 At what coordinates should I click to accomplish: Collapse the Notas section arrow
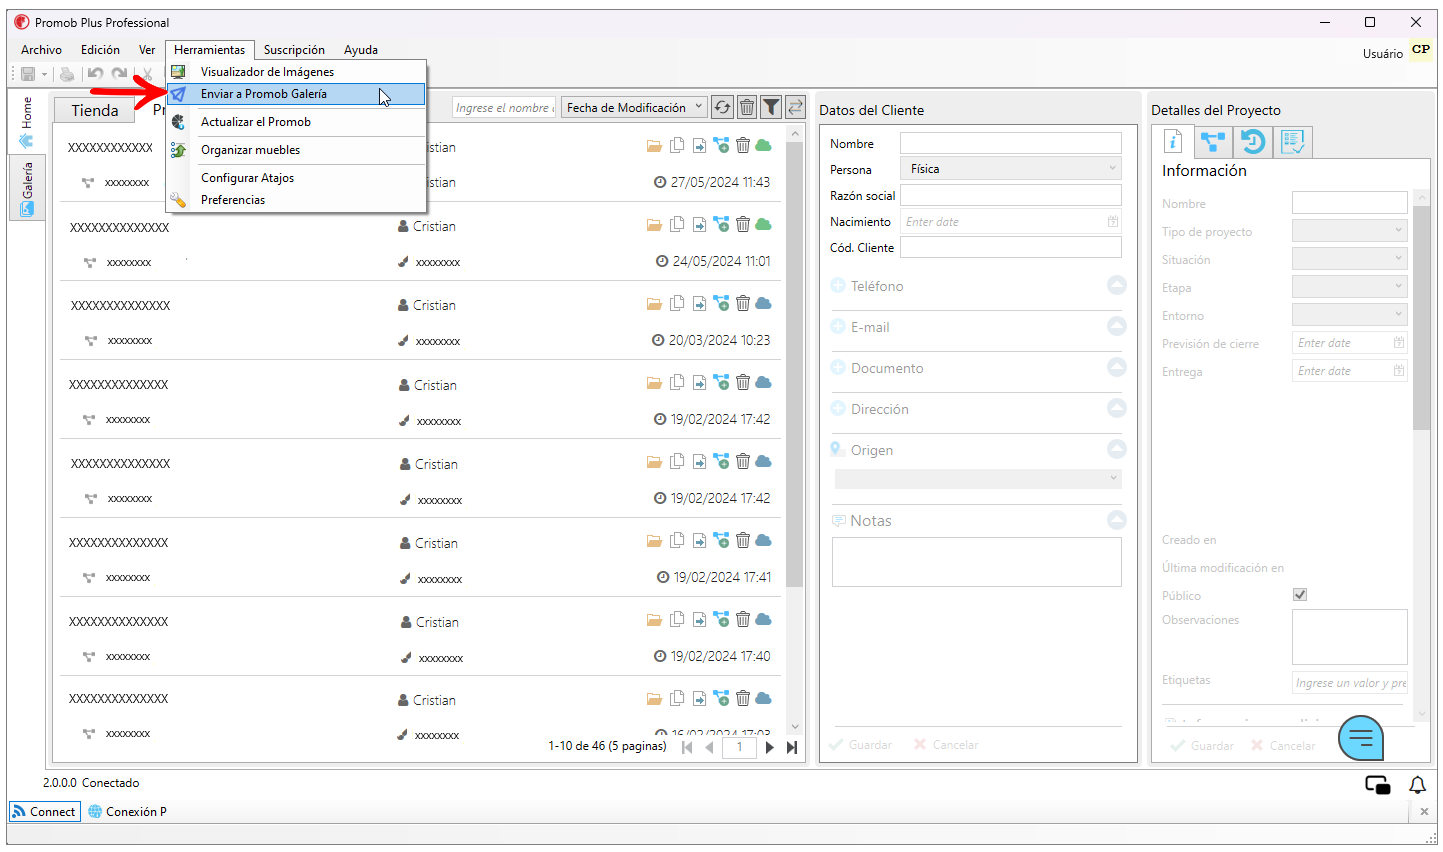1117,520
